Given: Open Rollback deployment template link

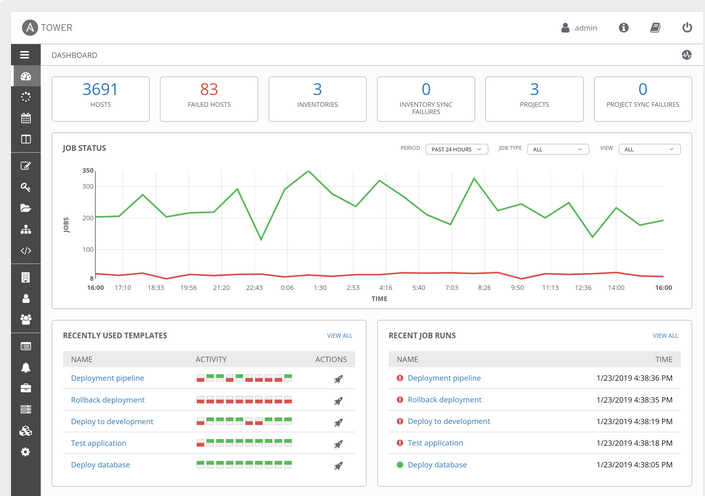Looking at the screenshot, I should (x=108, y=400).
